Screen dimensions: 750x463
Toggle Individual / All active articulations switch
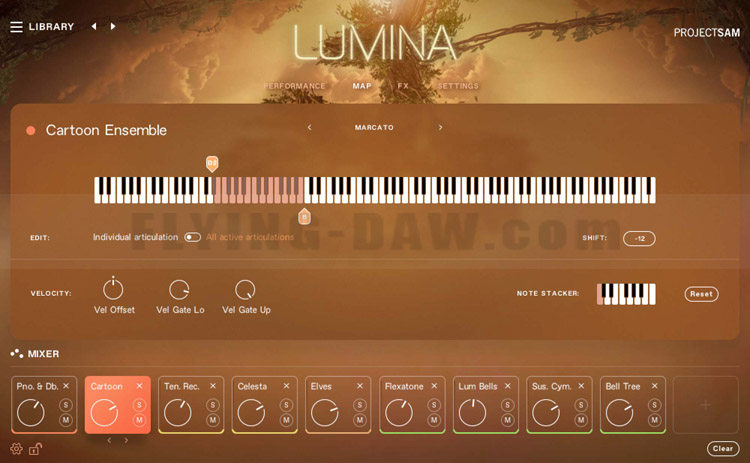pos(192,237)
